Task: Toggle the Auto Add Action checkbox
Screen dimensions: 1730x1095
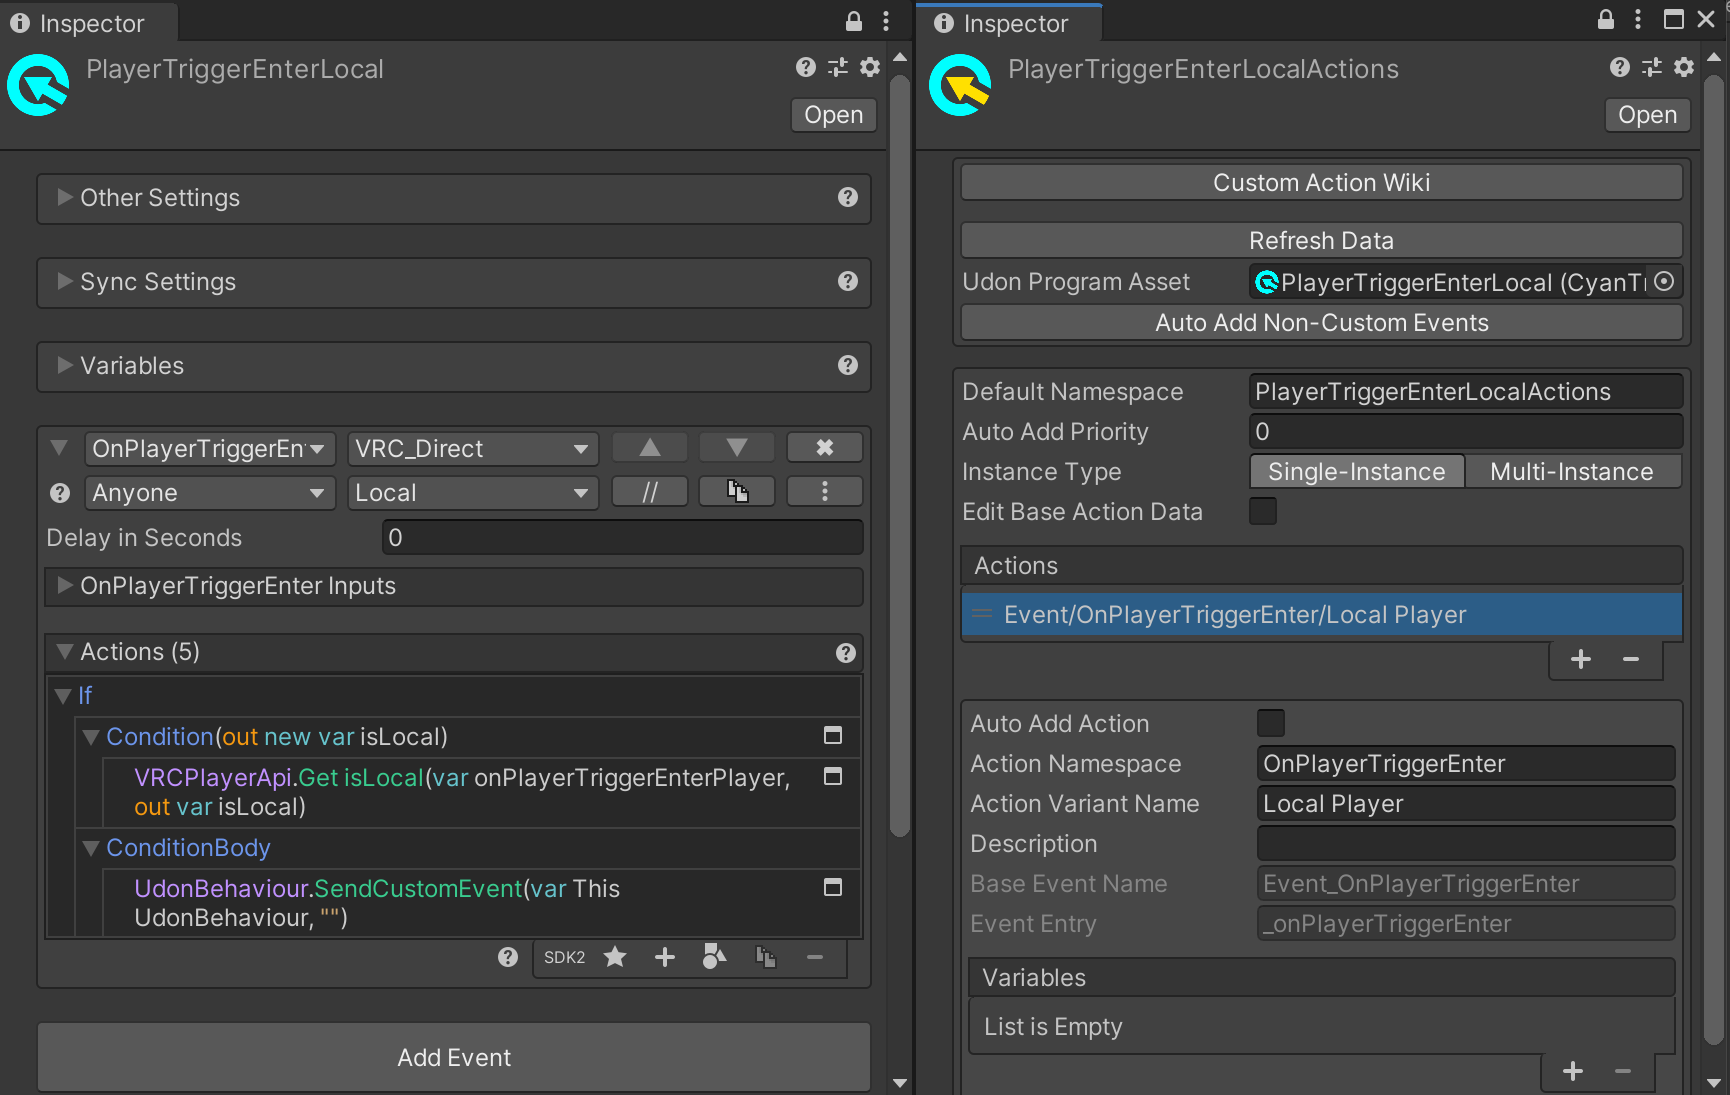Action: point(1271,723)
